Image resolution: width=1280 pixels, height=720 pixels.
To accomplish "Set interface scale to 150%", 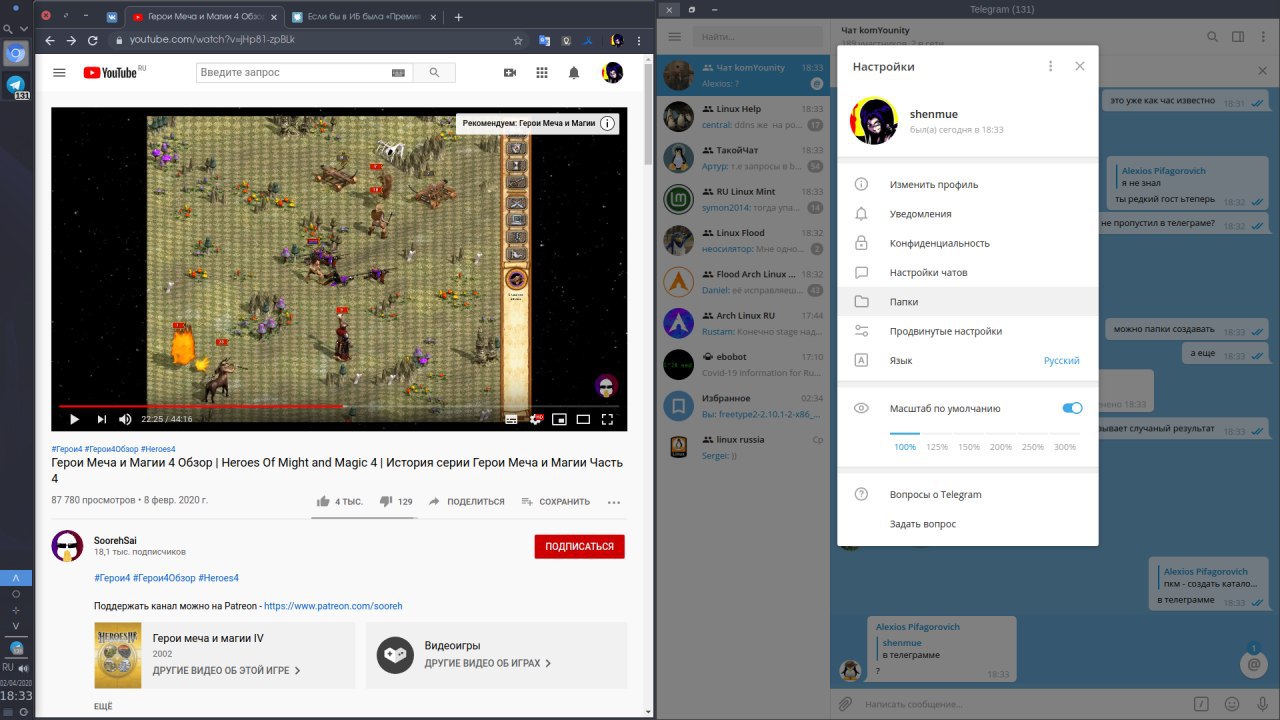I will tap(969, 447).
